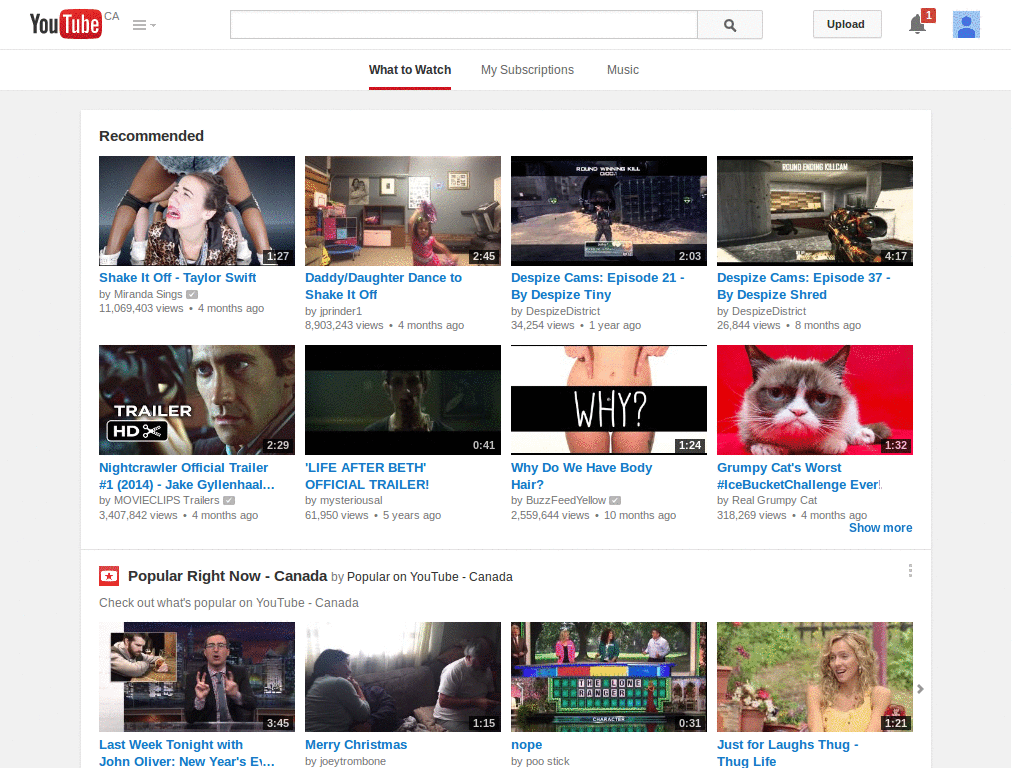Open 'Popular Right Now - Canada' heading
Viewport: 1024px width, 768px height.
coord(227,576)
